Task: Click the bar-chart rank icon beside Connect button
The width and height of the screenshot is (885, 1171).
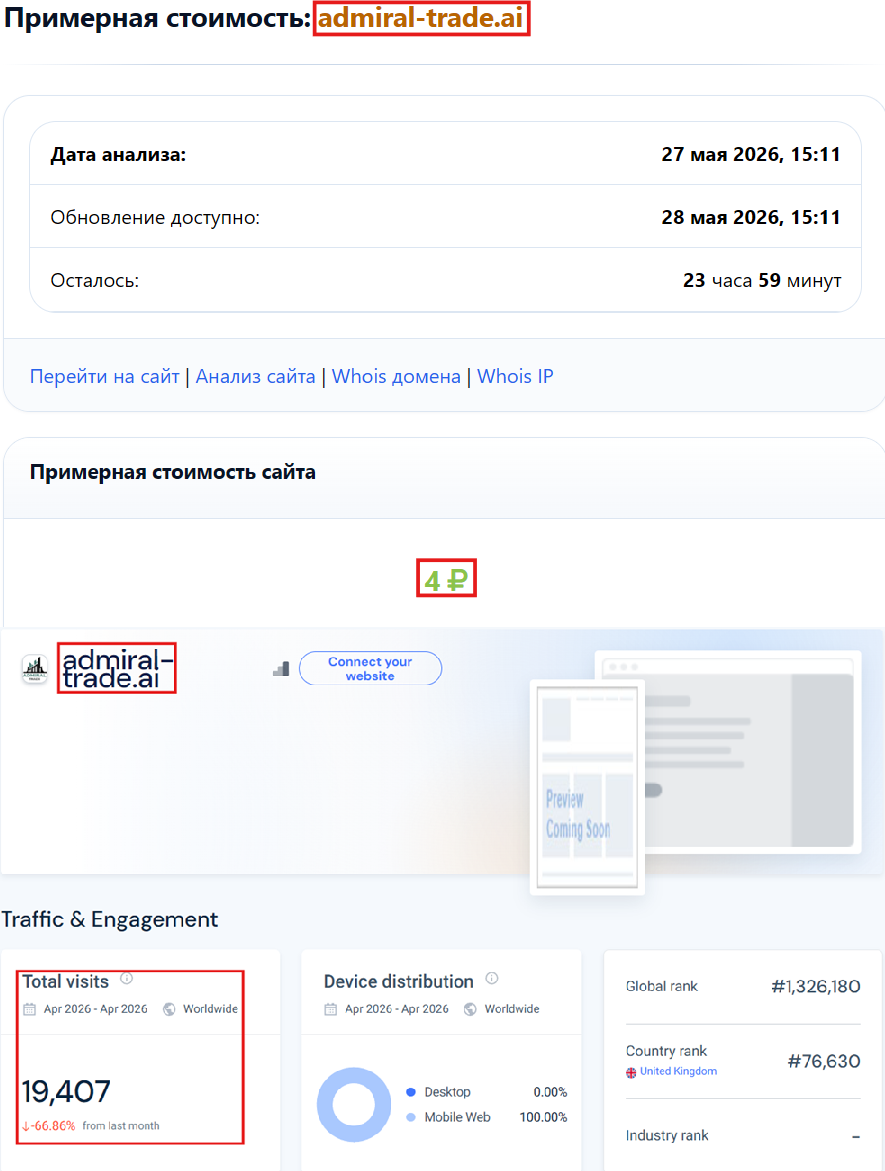Action: pyautogui.click(x=281, y=669)
